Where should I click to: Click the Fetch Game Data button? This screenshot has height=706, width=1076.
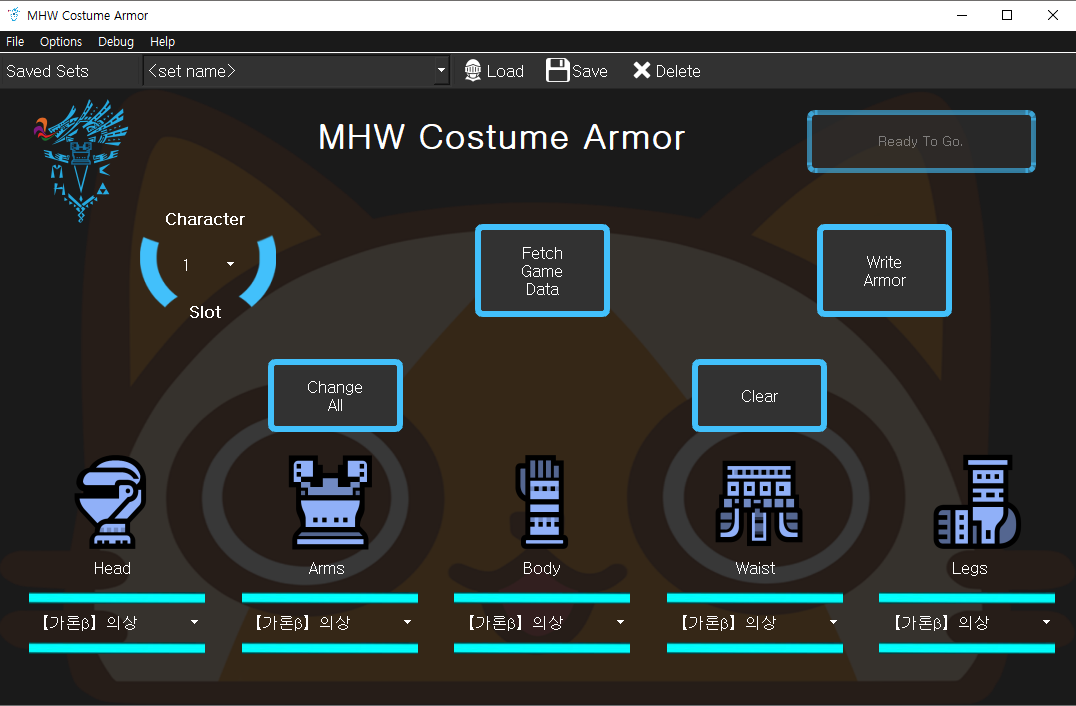tap(542, 271)
